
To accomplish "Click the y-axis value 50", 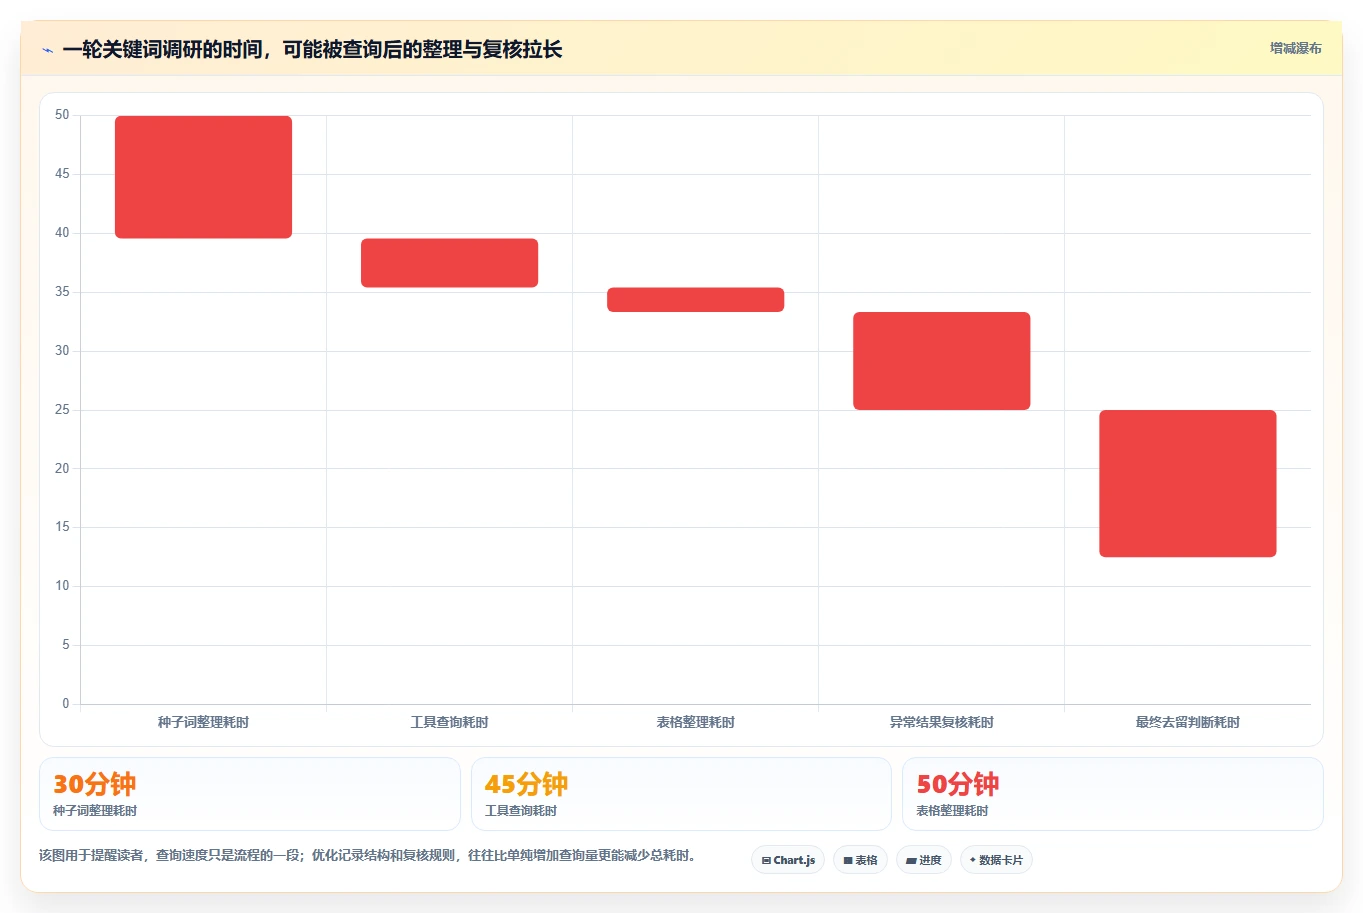I will [62, 115].
